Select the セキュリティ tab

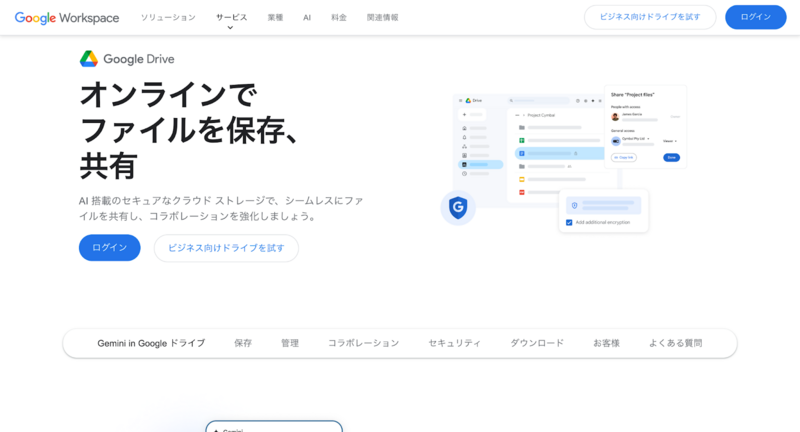[455, 343]
